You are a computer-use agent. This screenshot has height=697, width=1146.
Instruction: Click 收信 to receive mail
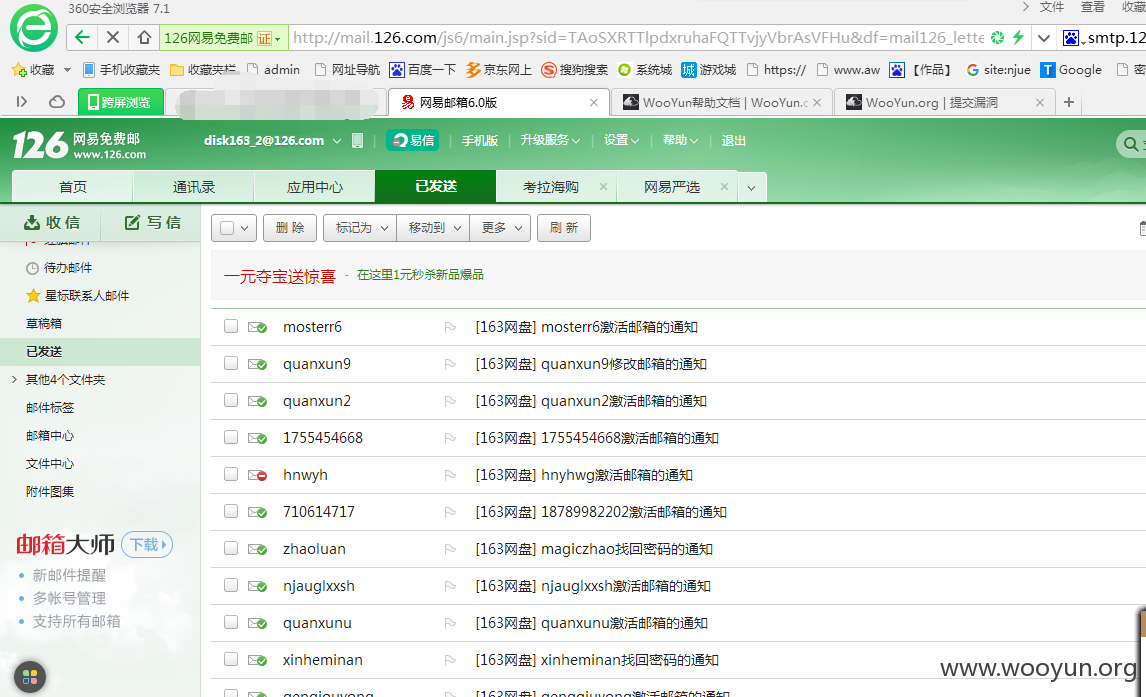(51, 222)
